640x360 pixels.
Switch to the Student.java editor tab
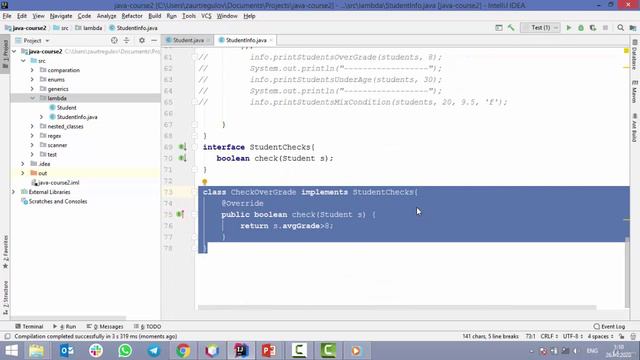(x=188, y=40)
